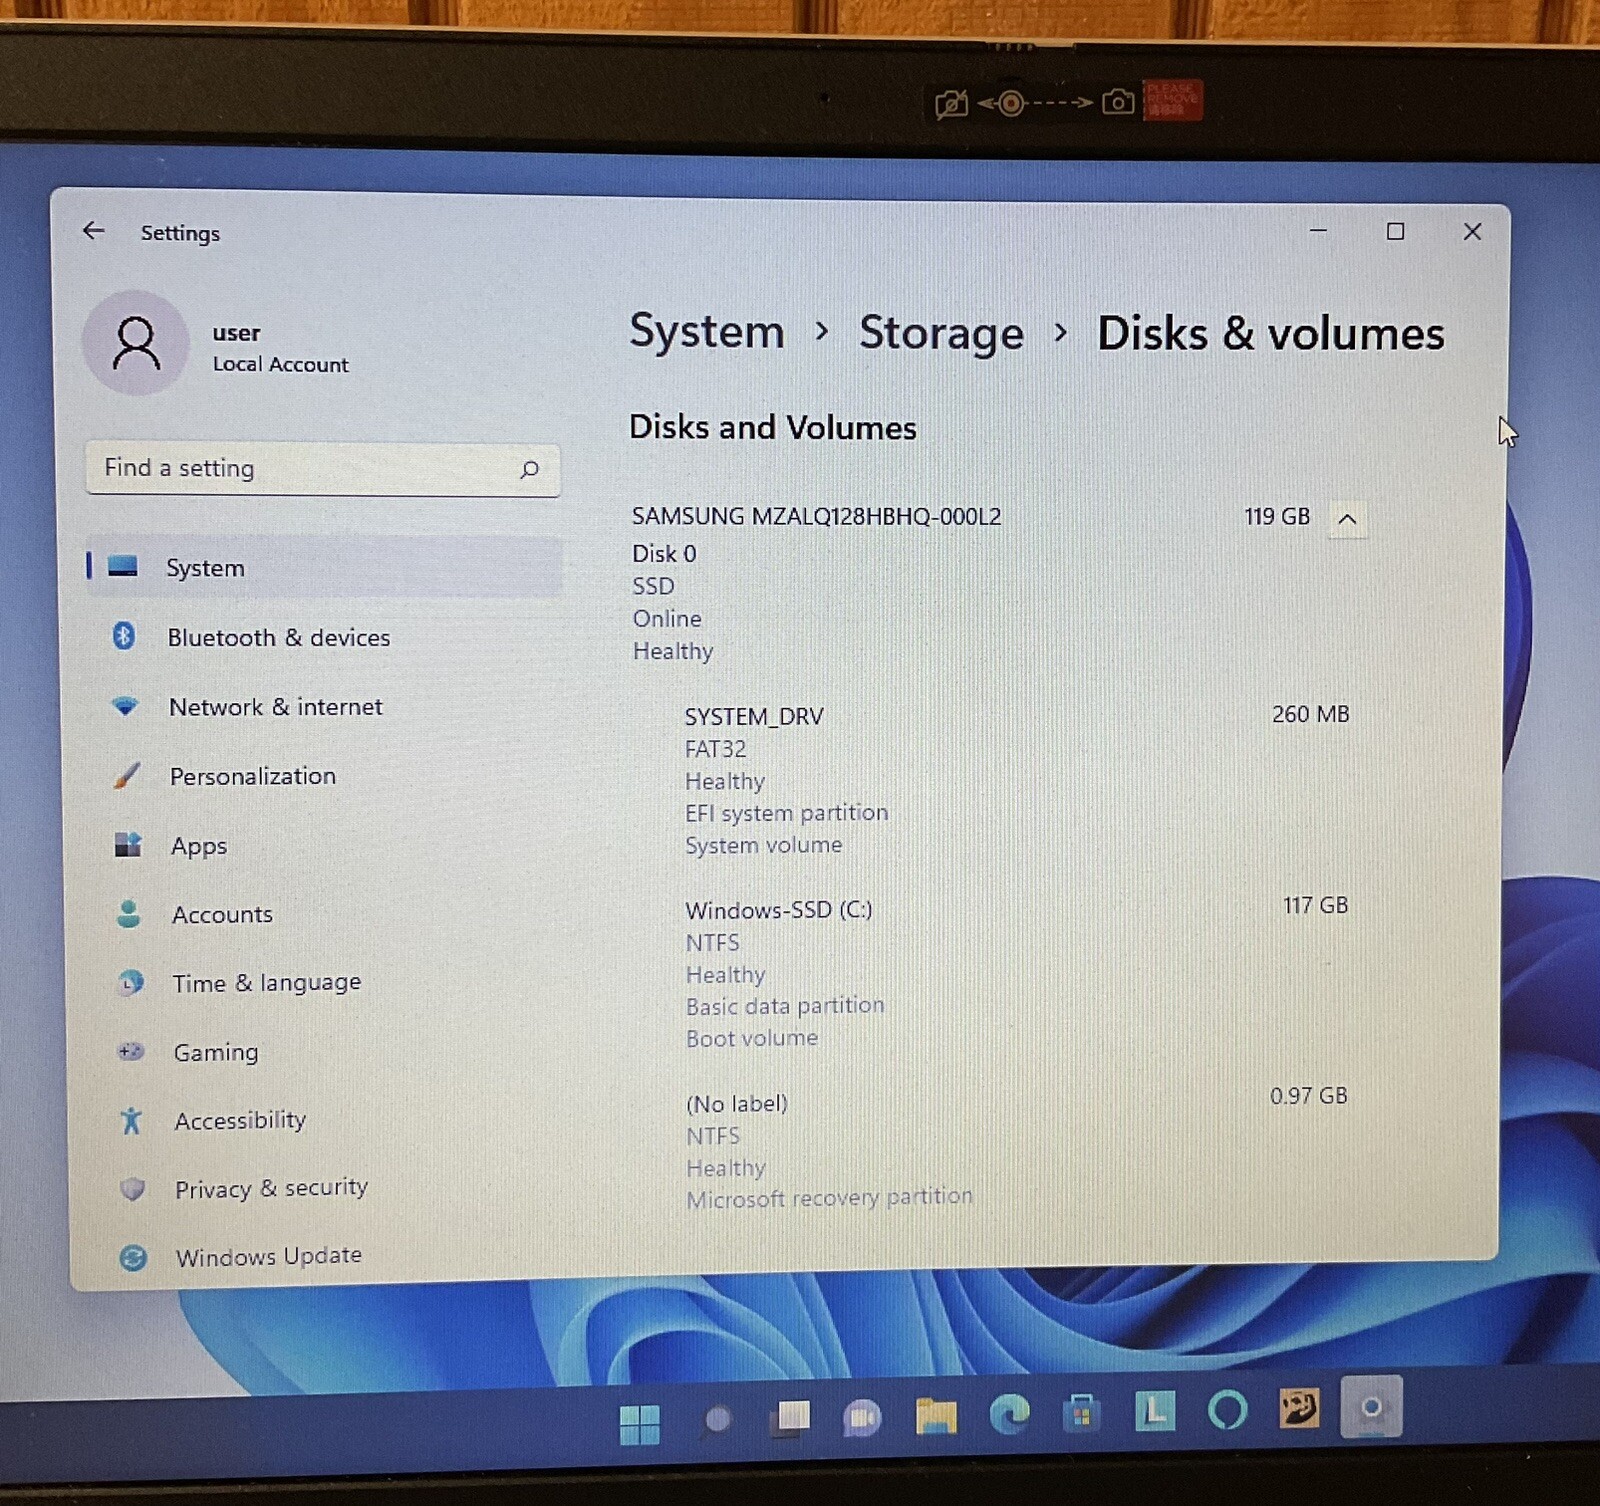
Task: Click the user Local Account name
Action: coord(280,348)
